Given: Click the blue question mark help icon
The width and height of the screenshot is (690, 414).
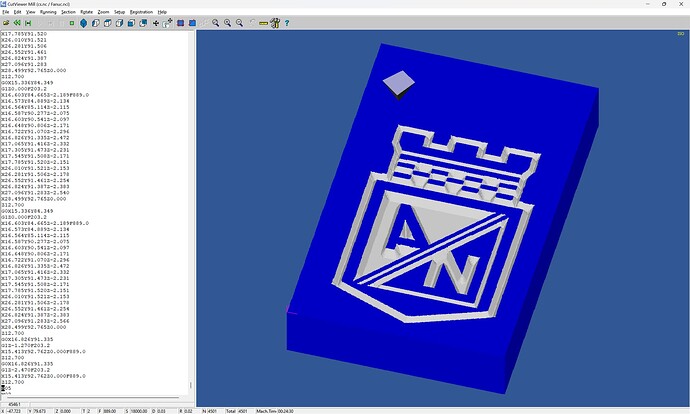Looking at the screenshot, I should pos(287,23).
